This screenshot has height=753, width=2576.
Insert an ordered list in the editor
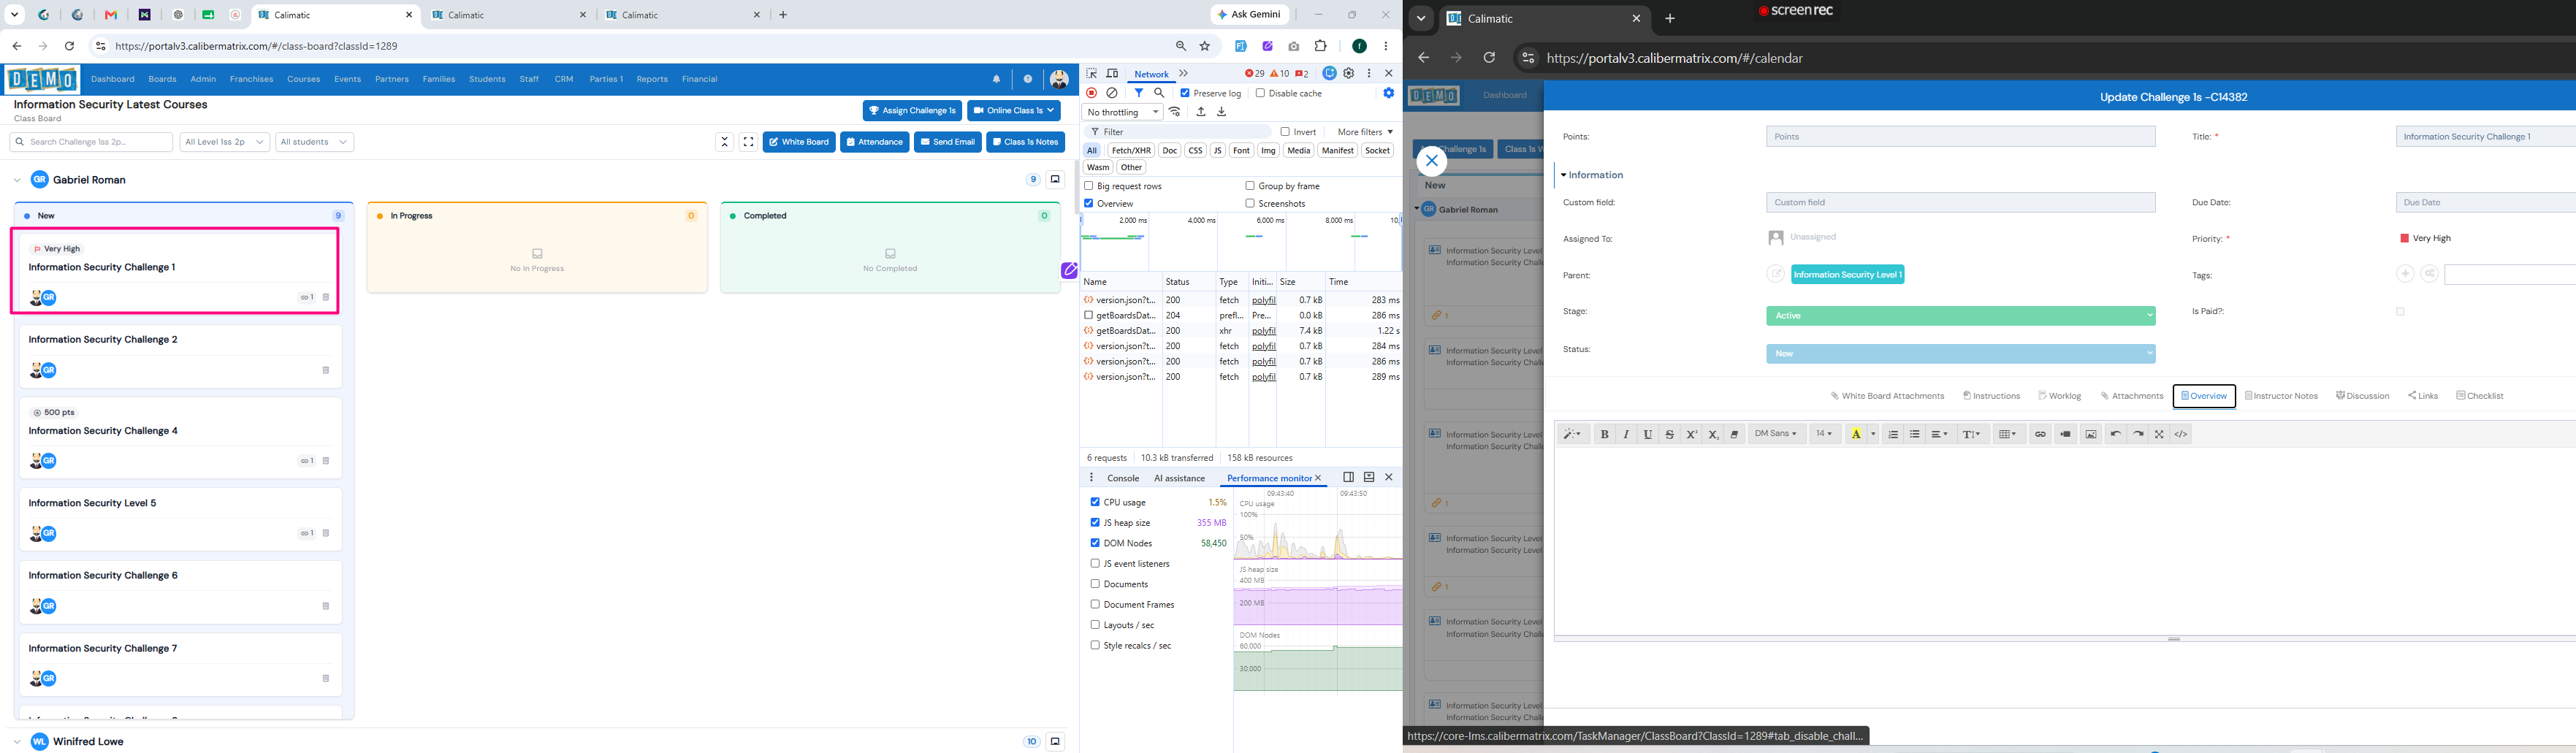click(x=1893, y=434)
